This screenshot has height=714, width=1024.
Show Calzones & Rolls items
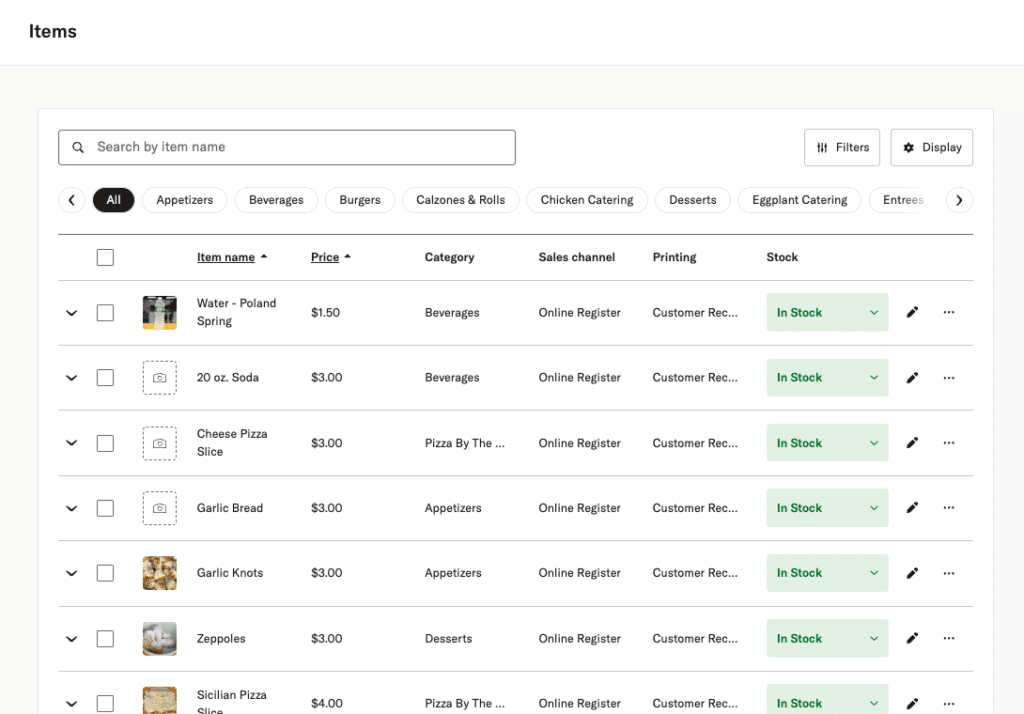pos(460,200)
